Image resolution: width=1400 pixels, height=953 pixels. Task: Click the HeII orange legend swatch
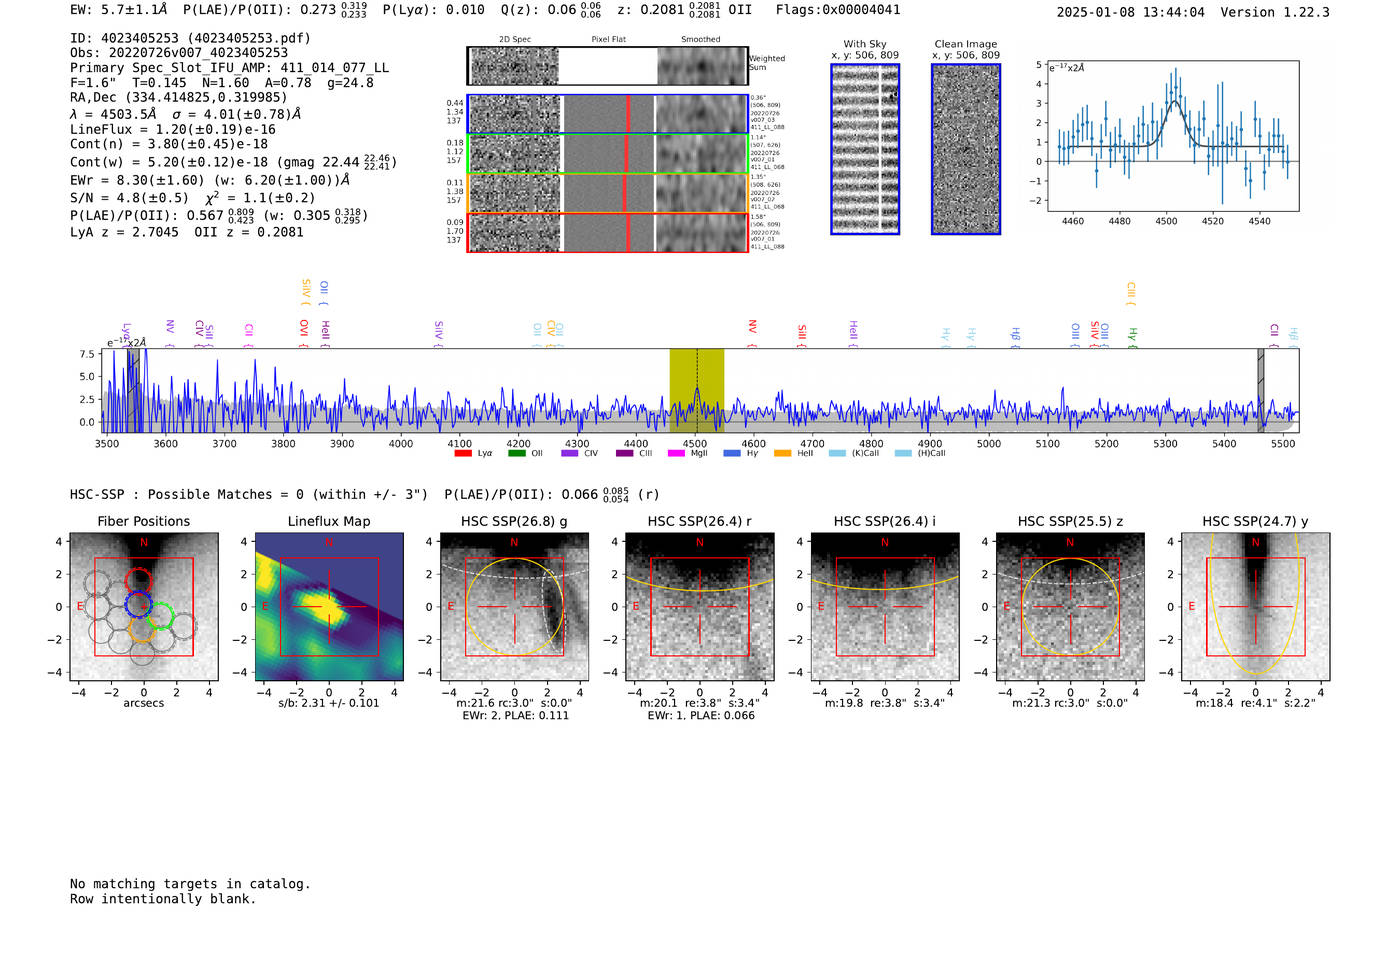tap(782, 453)
